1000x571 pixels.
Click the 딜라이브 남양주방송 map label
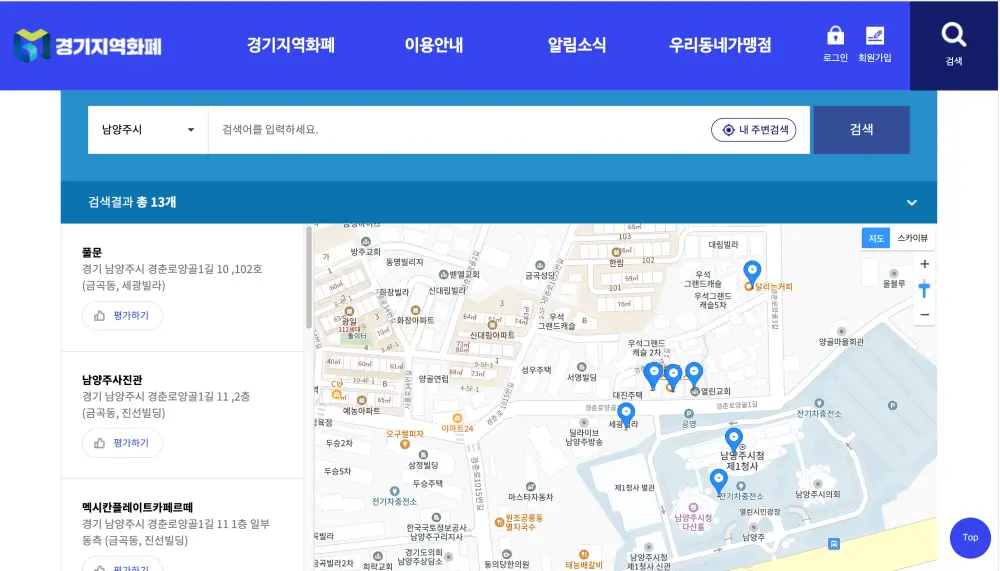coord(584,436)
